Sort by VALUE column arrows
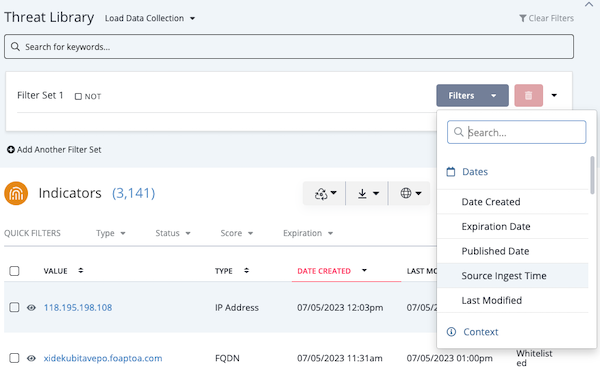The width and height of the screenshot is (600, 373). [x=81, y=271]
